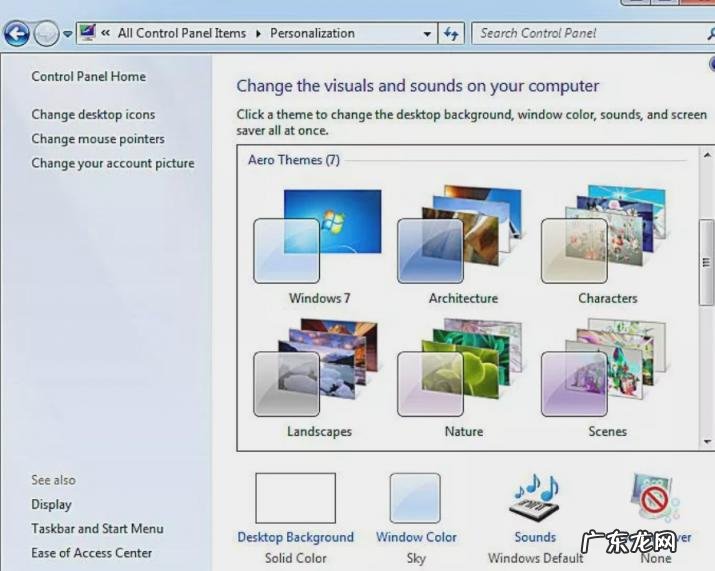This screenshot has width=715, height=571.
Task: Open Change desktop icons link
Action: [x=93, y=114]
